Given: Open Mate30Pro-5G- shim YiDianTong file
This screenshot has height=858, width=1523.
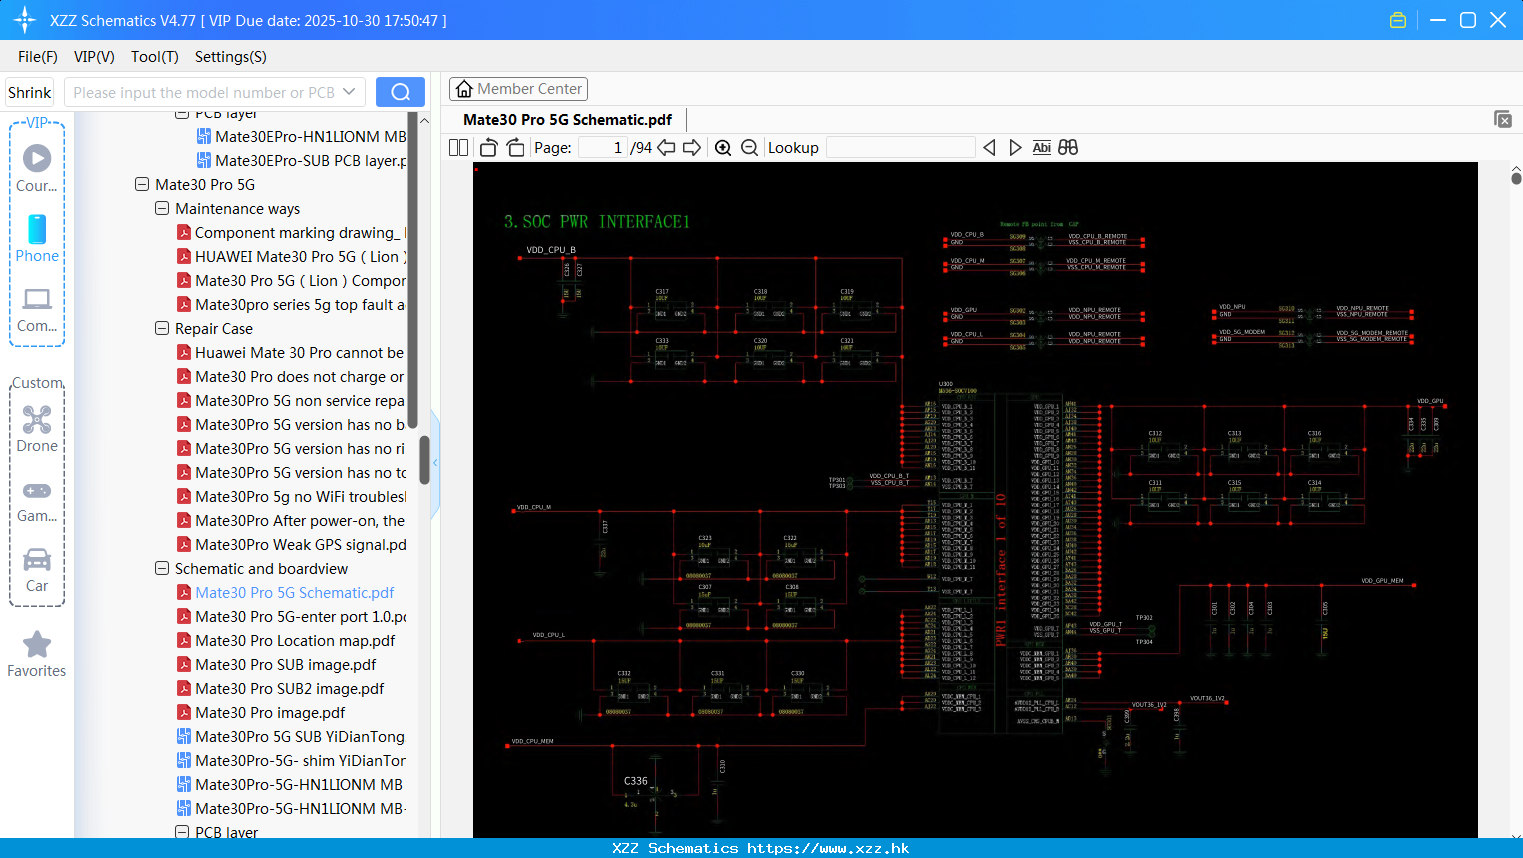Looking at the screenshot, I should click(291, 760).
